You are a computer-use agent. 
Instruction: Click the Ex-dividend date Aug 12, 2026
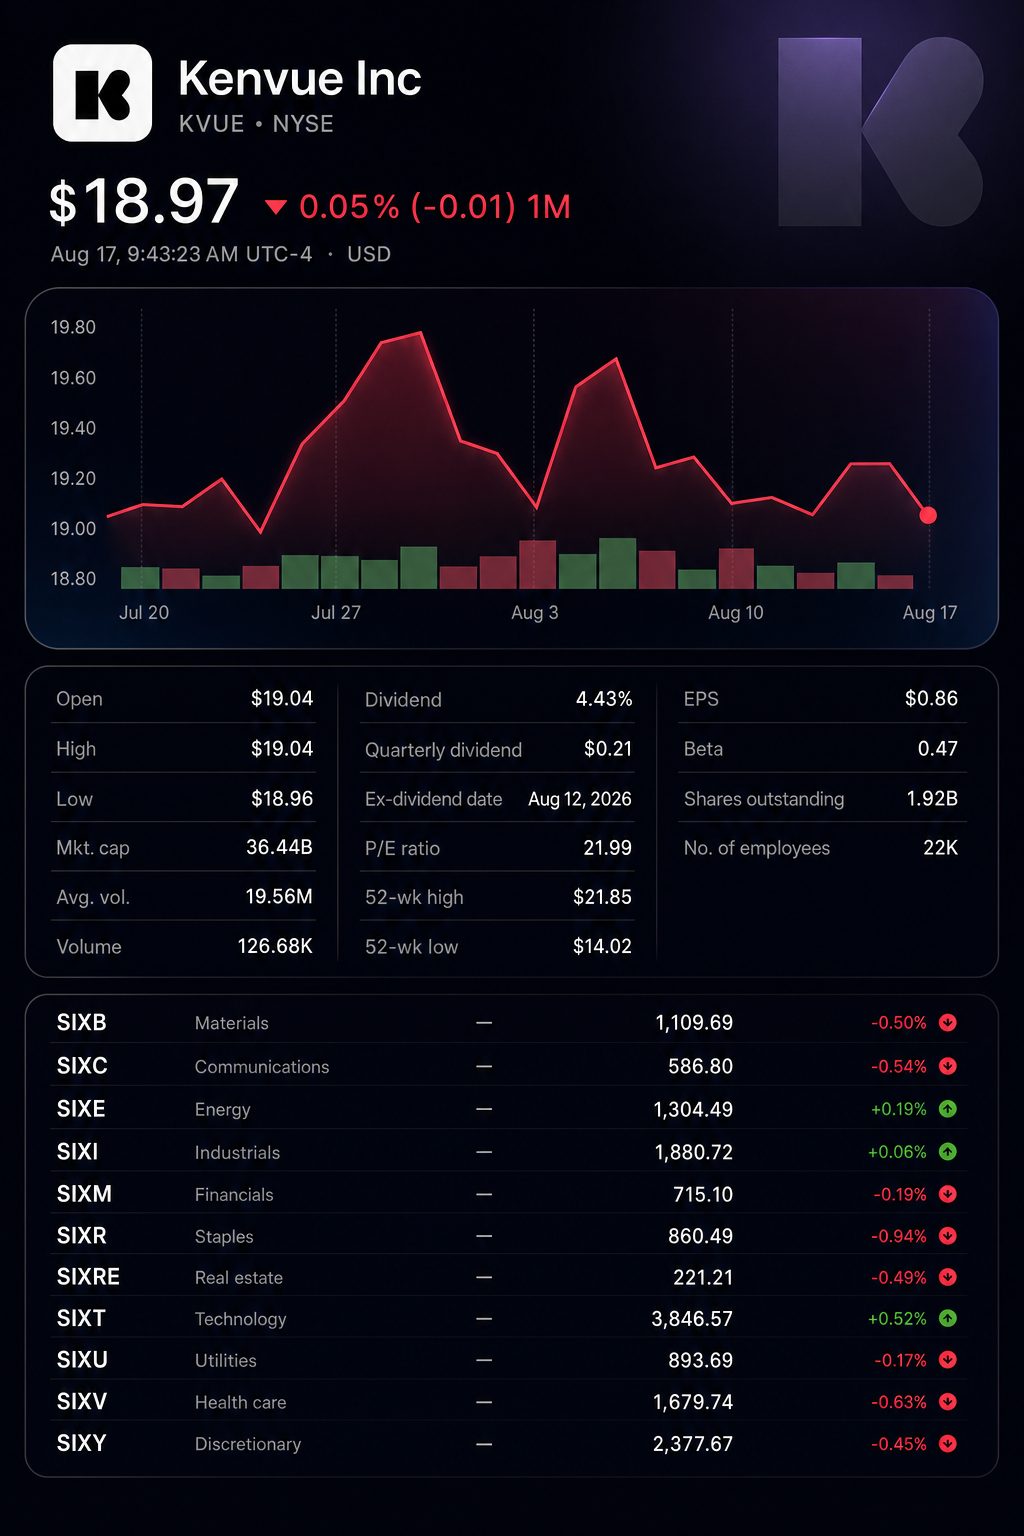[x=580, y=799]
